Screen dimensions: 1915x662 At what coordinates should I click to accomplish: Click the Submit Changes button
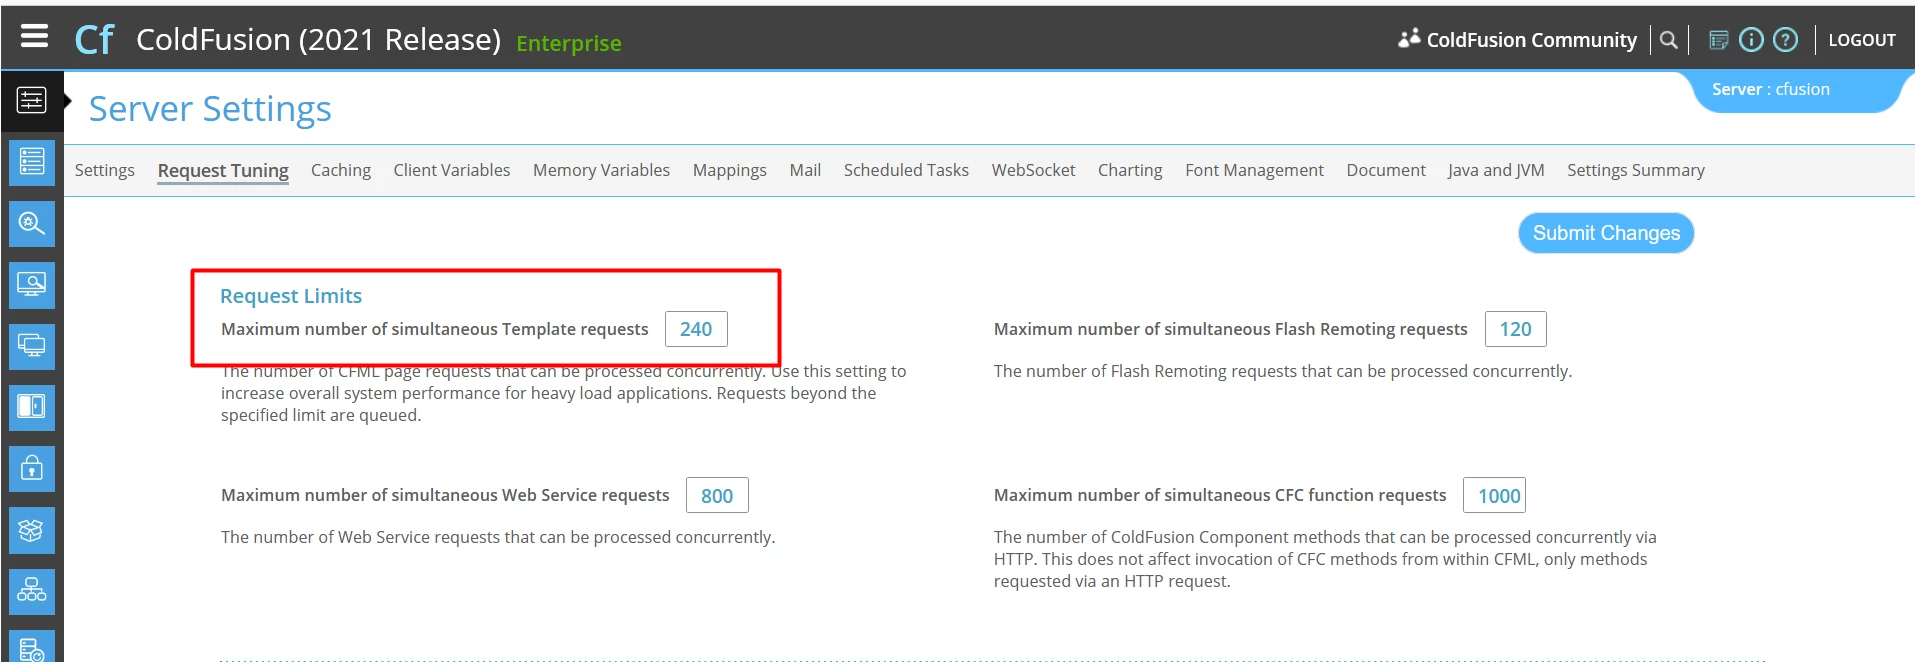(1606, 233)
